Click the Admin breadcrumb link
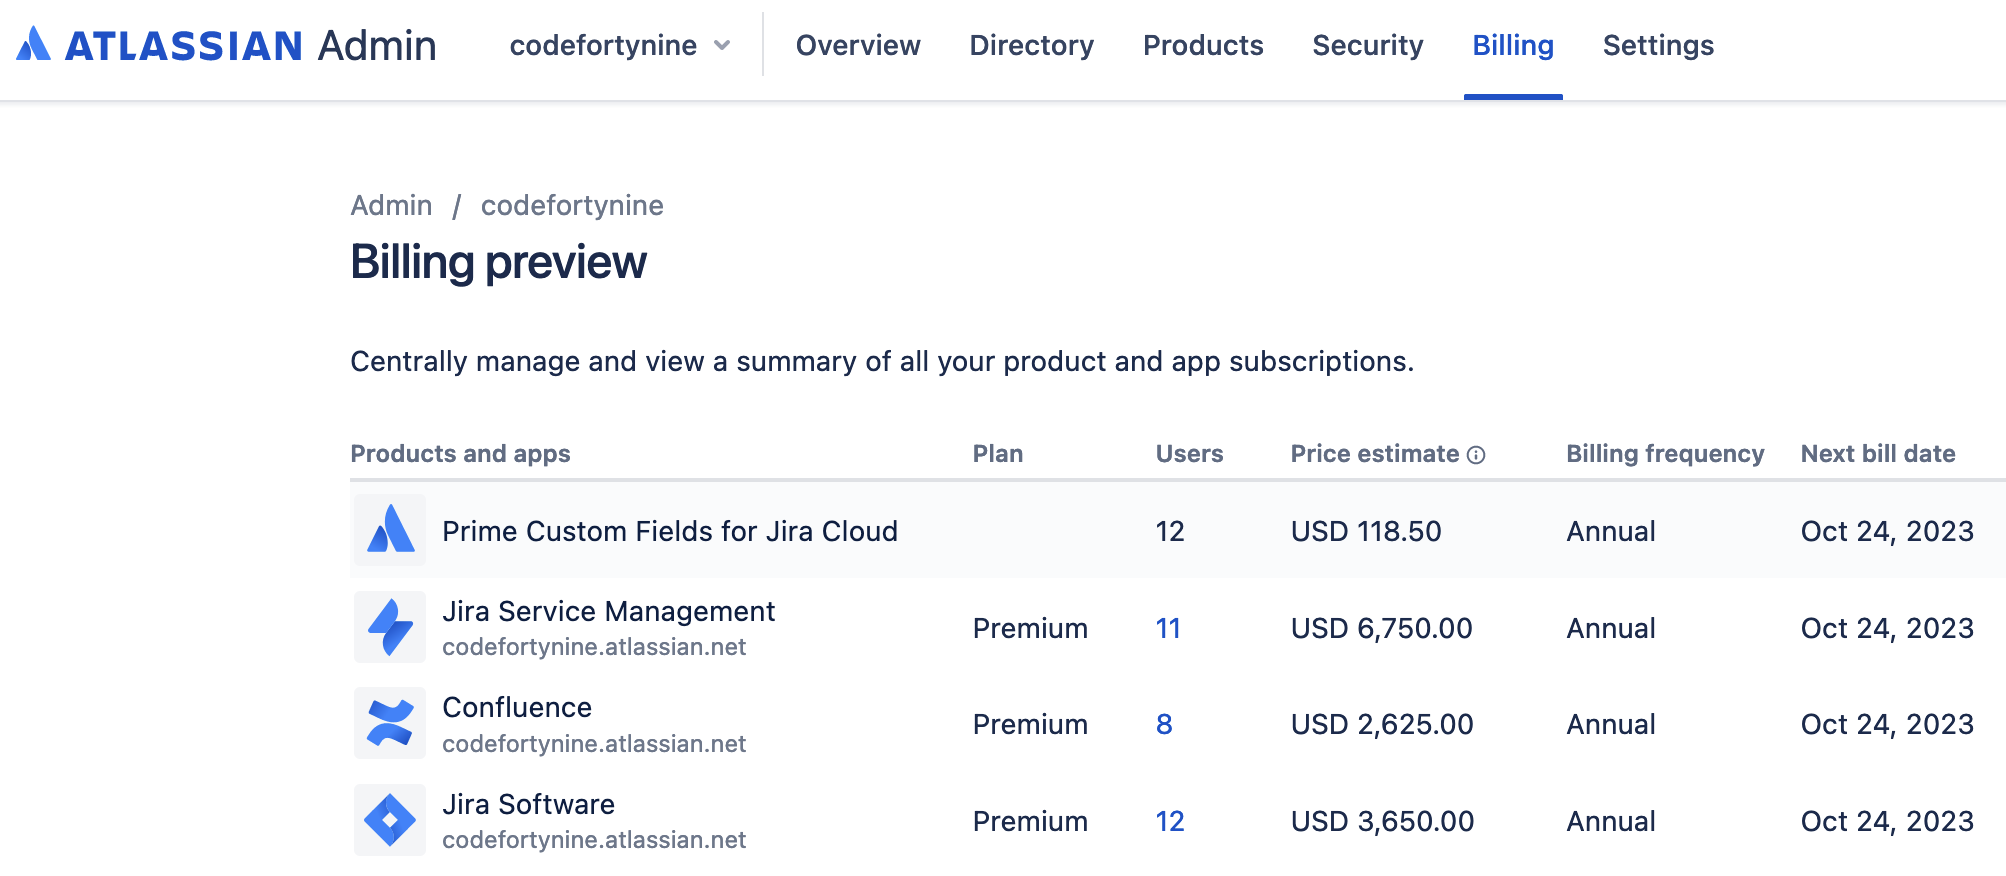This screenshot has height=876, width=2006. click(391, 206)
